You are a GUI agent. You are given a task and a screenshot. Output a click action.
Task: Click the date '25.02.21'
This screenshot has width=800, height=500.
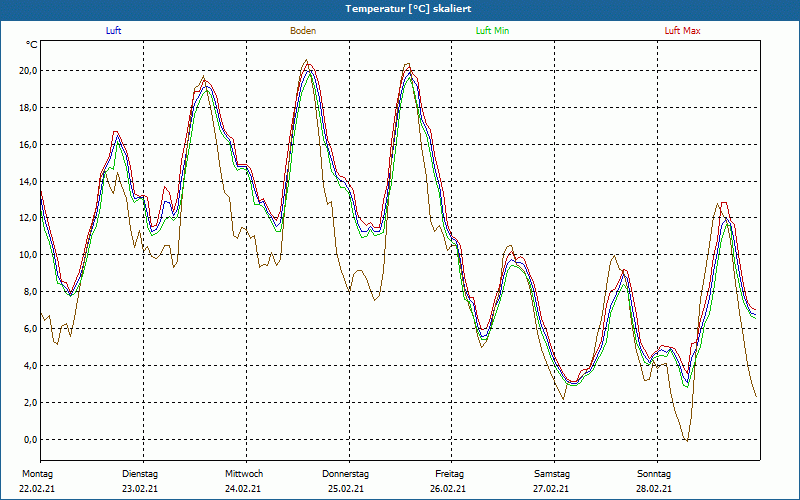pyautogui.click(x=346, y=489)
